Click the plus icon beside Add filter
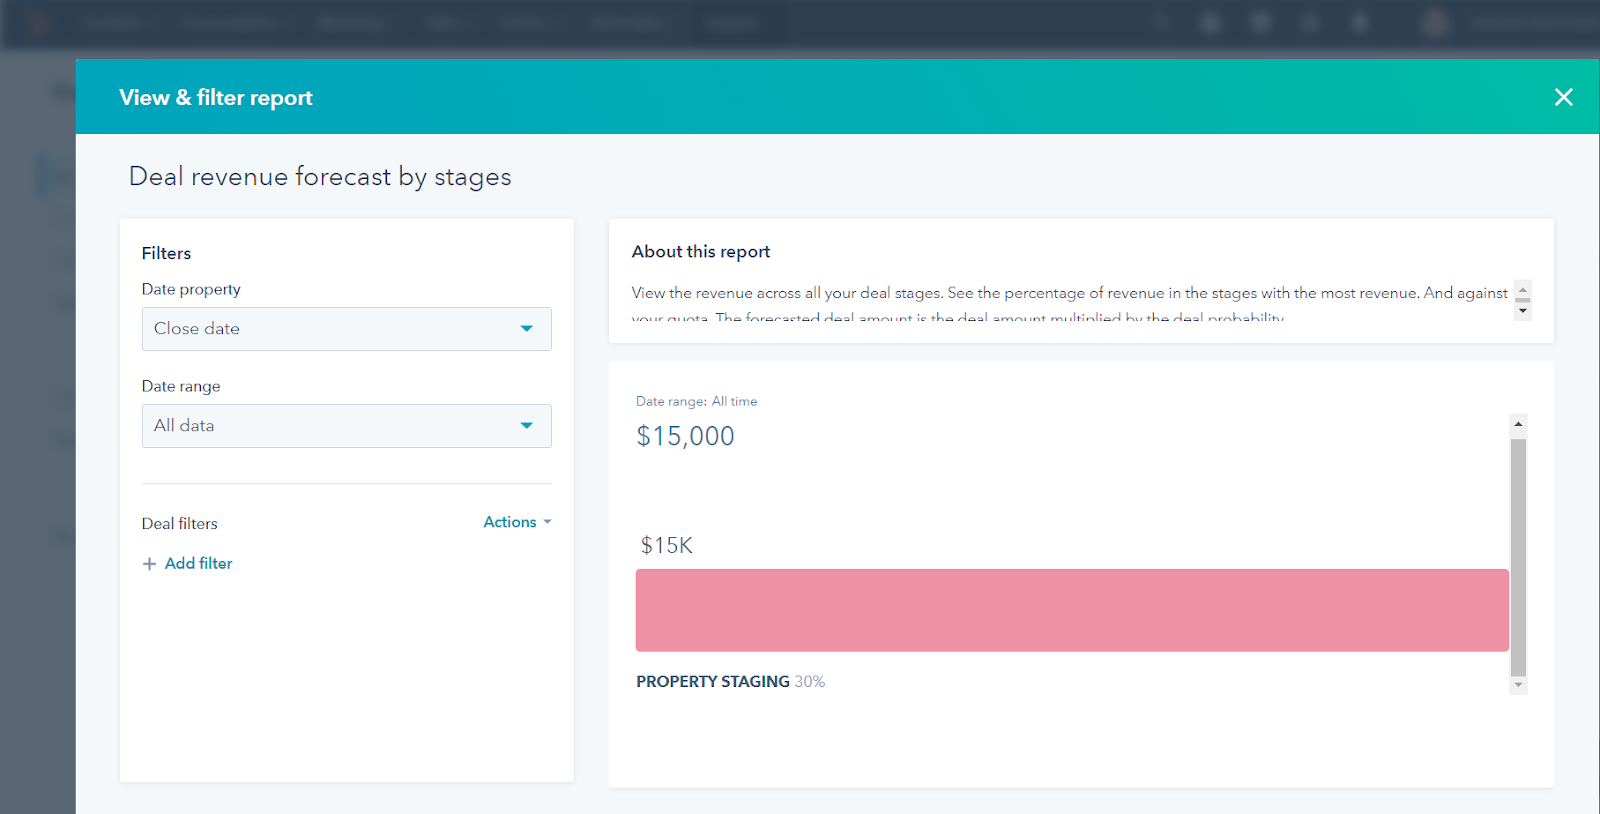The image size is (1600, 814). click(149, 564)
